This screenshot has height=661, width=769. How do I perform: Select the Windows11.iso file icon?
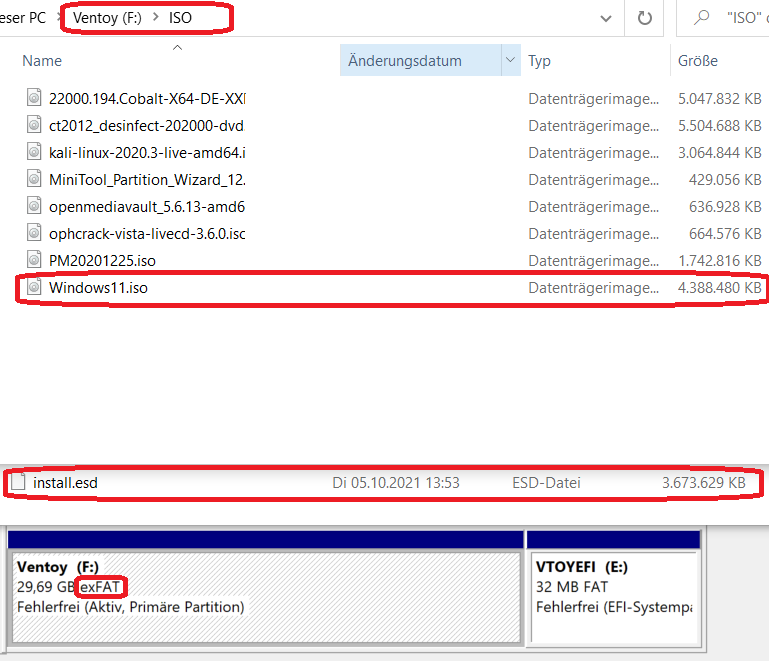point(33,286)
